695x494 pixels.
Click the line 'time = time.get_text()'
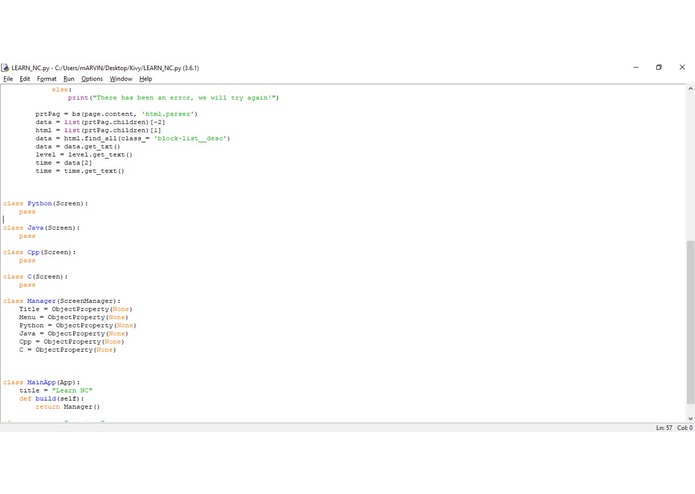(x=80, y=171)
